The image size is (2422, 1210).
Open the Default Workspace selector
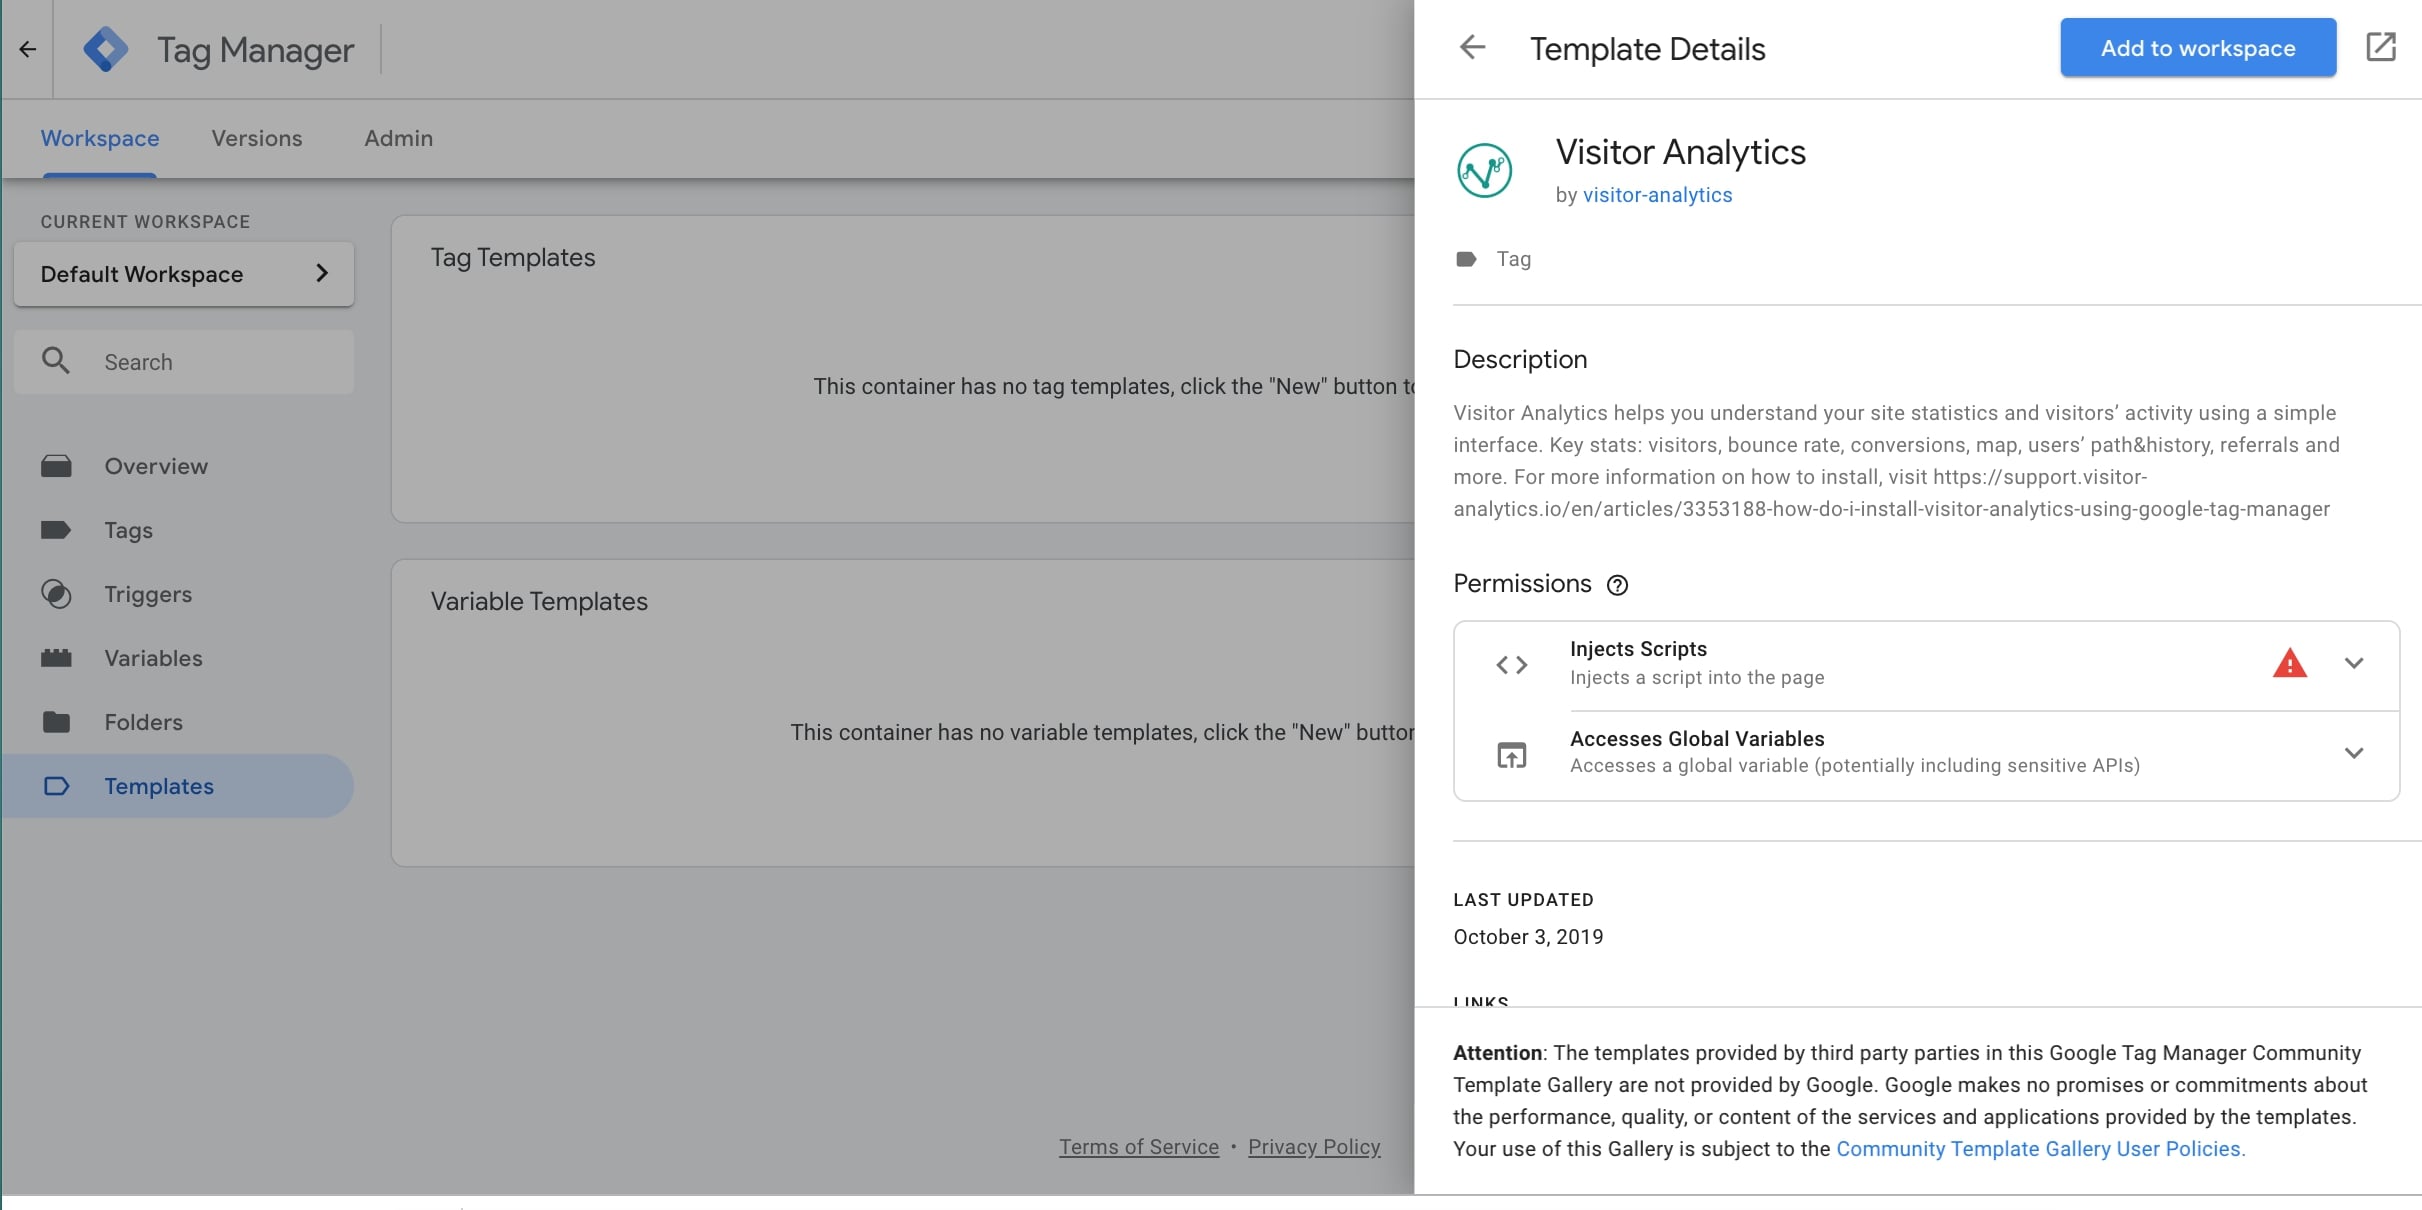click(x=184, y=274)
